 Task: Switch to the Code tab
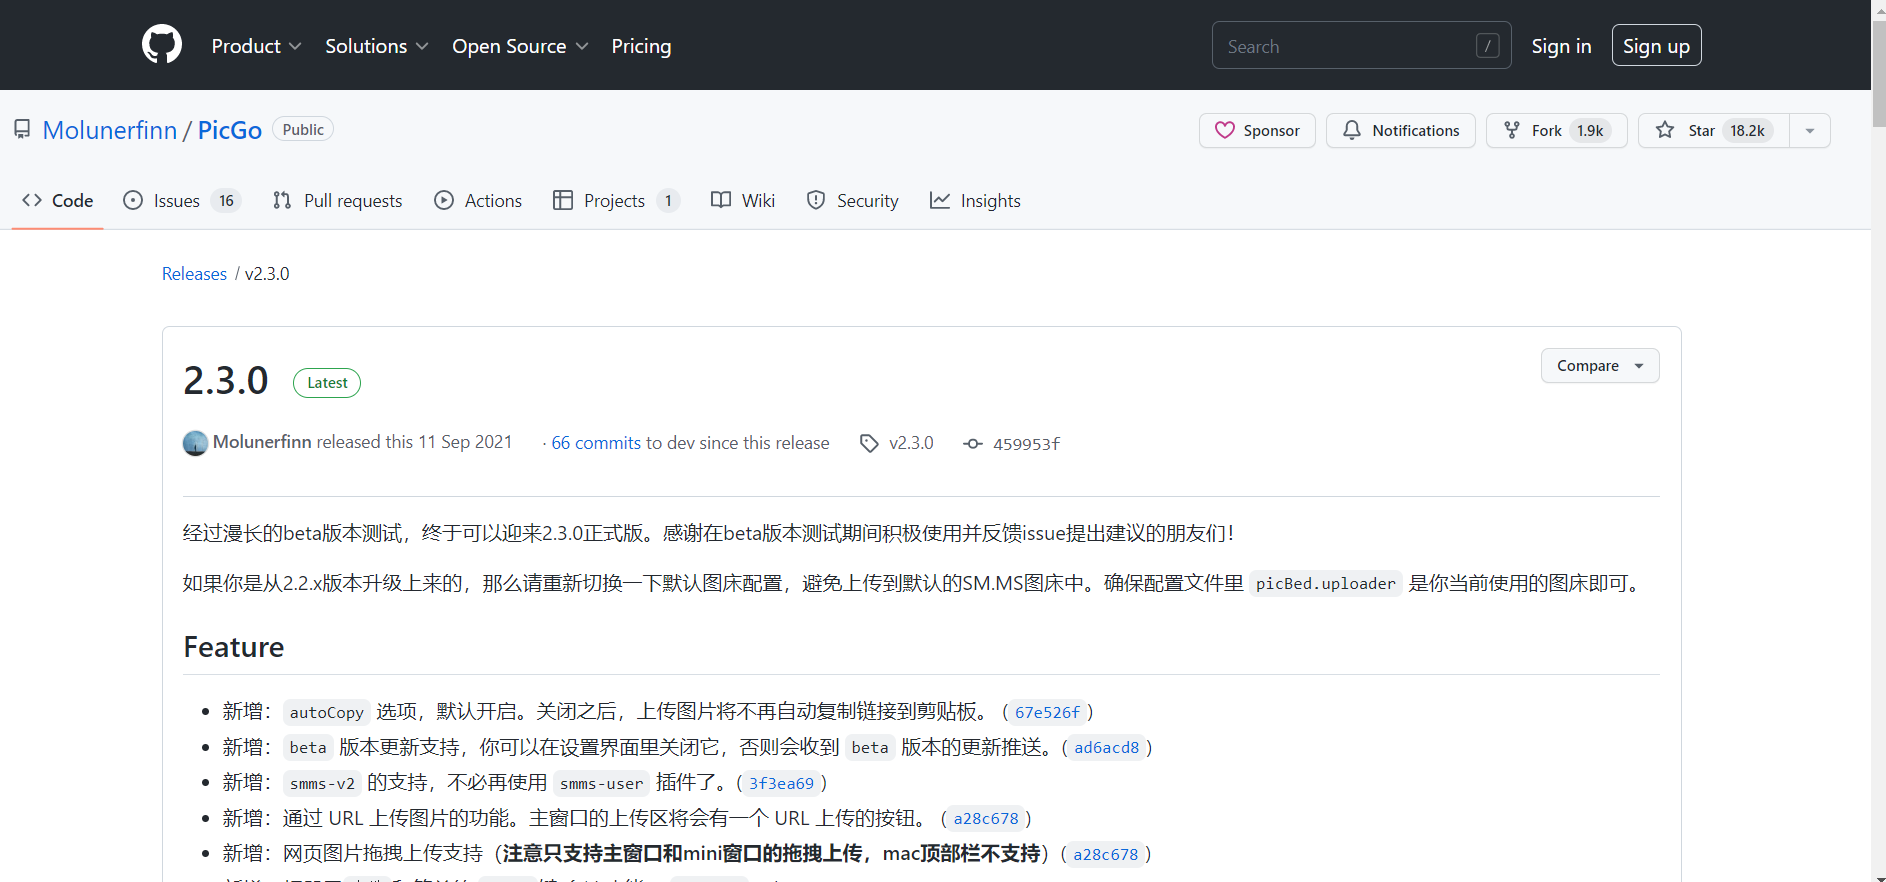click(x=58, y=201)
